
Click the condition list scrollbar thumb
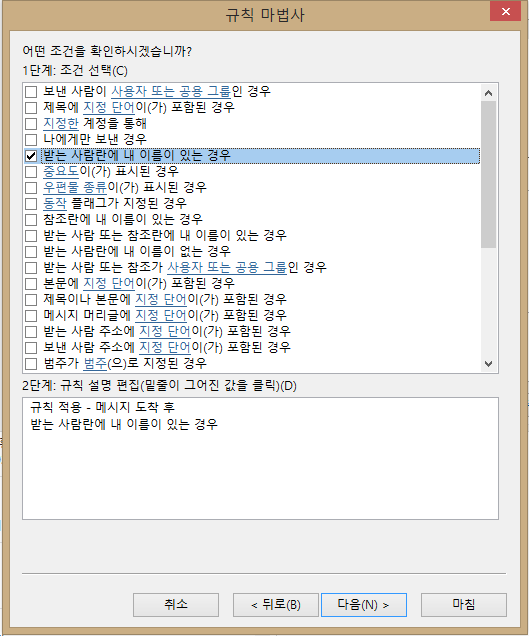[x=488, y=174]
